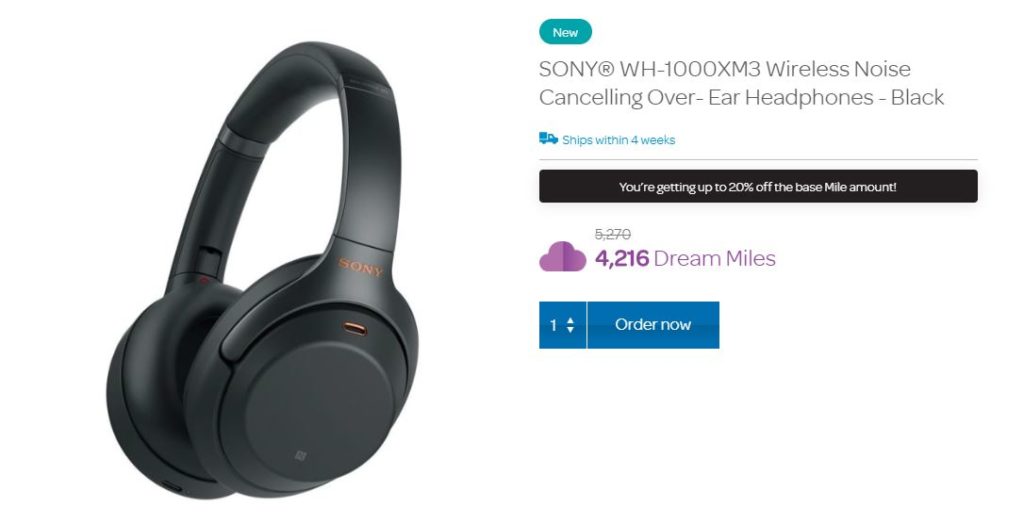Click the NFC symbol on the ear cup
Image resolution: width=1024 pixels, height=523 pixels.
tap(300, 455)
